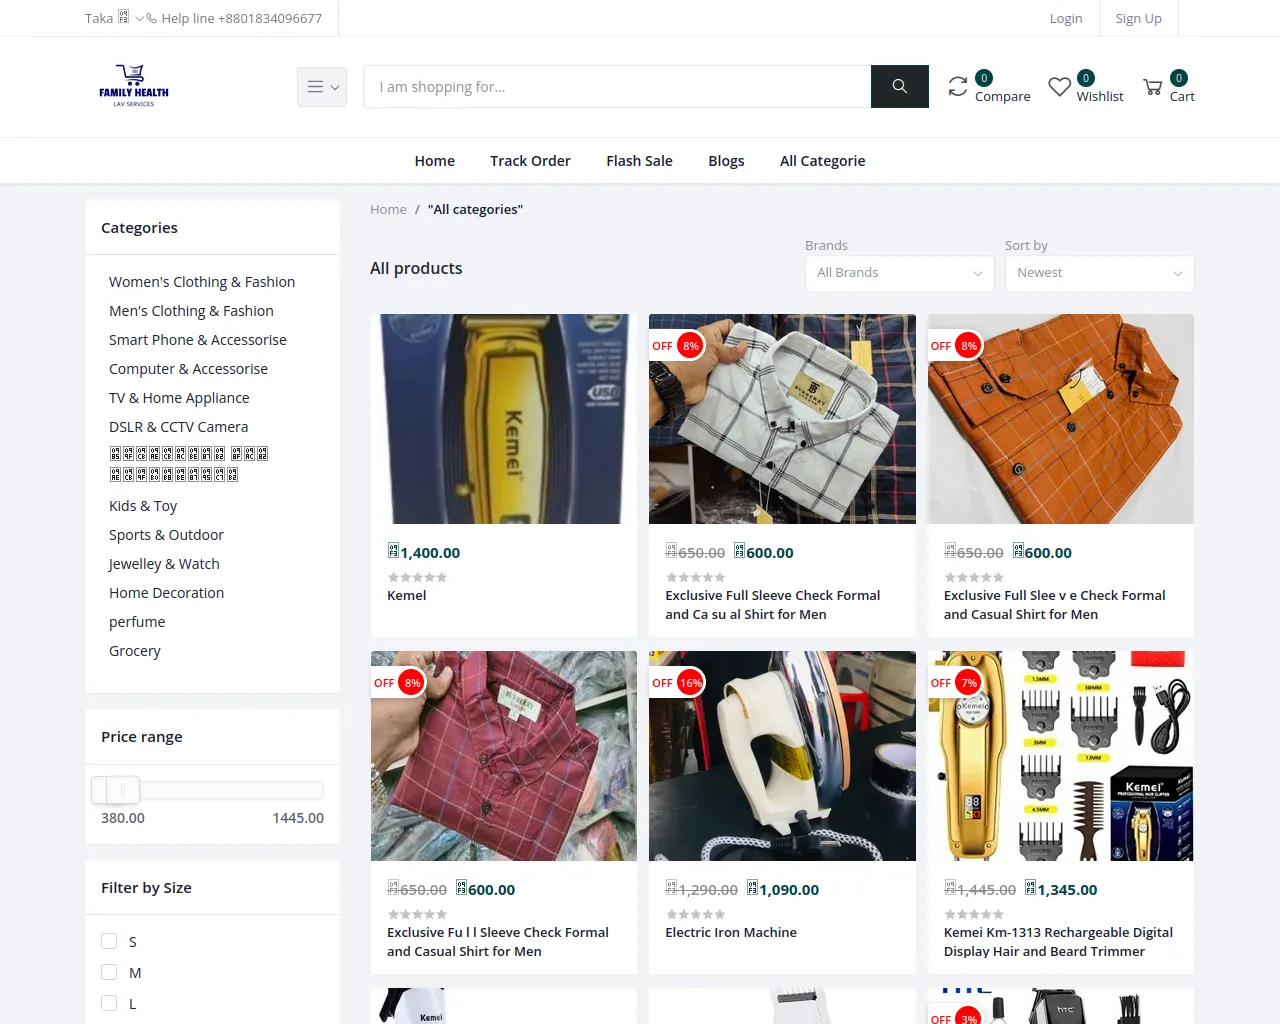Click the 1445.00 maximum price value

[x=298, y=818]
